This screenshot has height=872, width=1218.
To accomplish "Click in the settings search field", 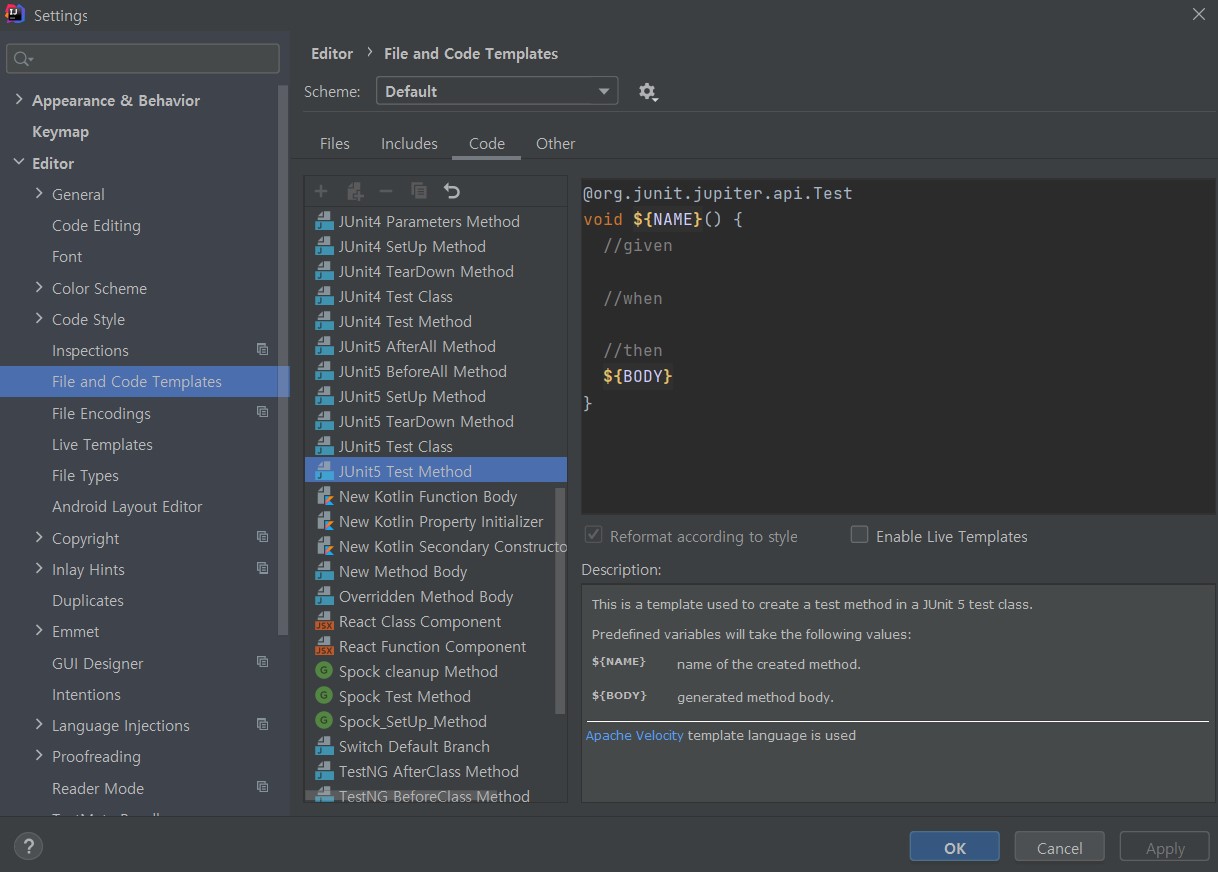I will click(143, 59).
